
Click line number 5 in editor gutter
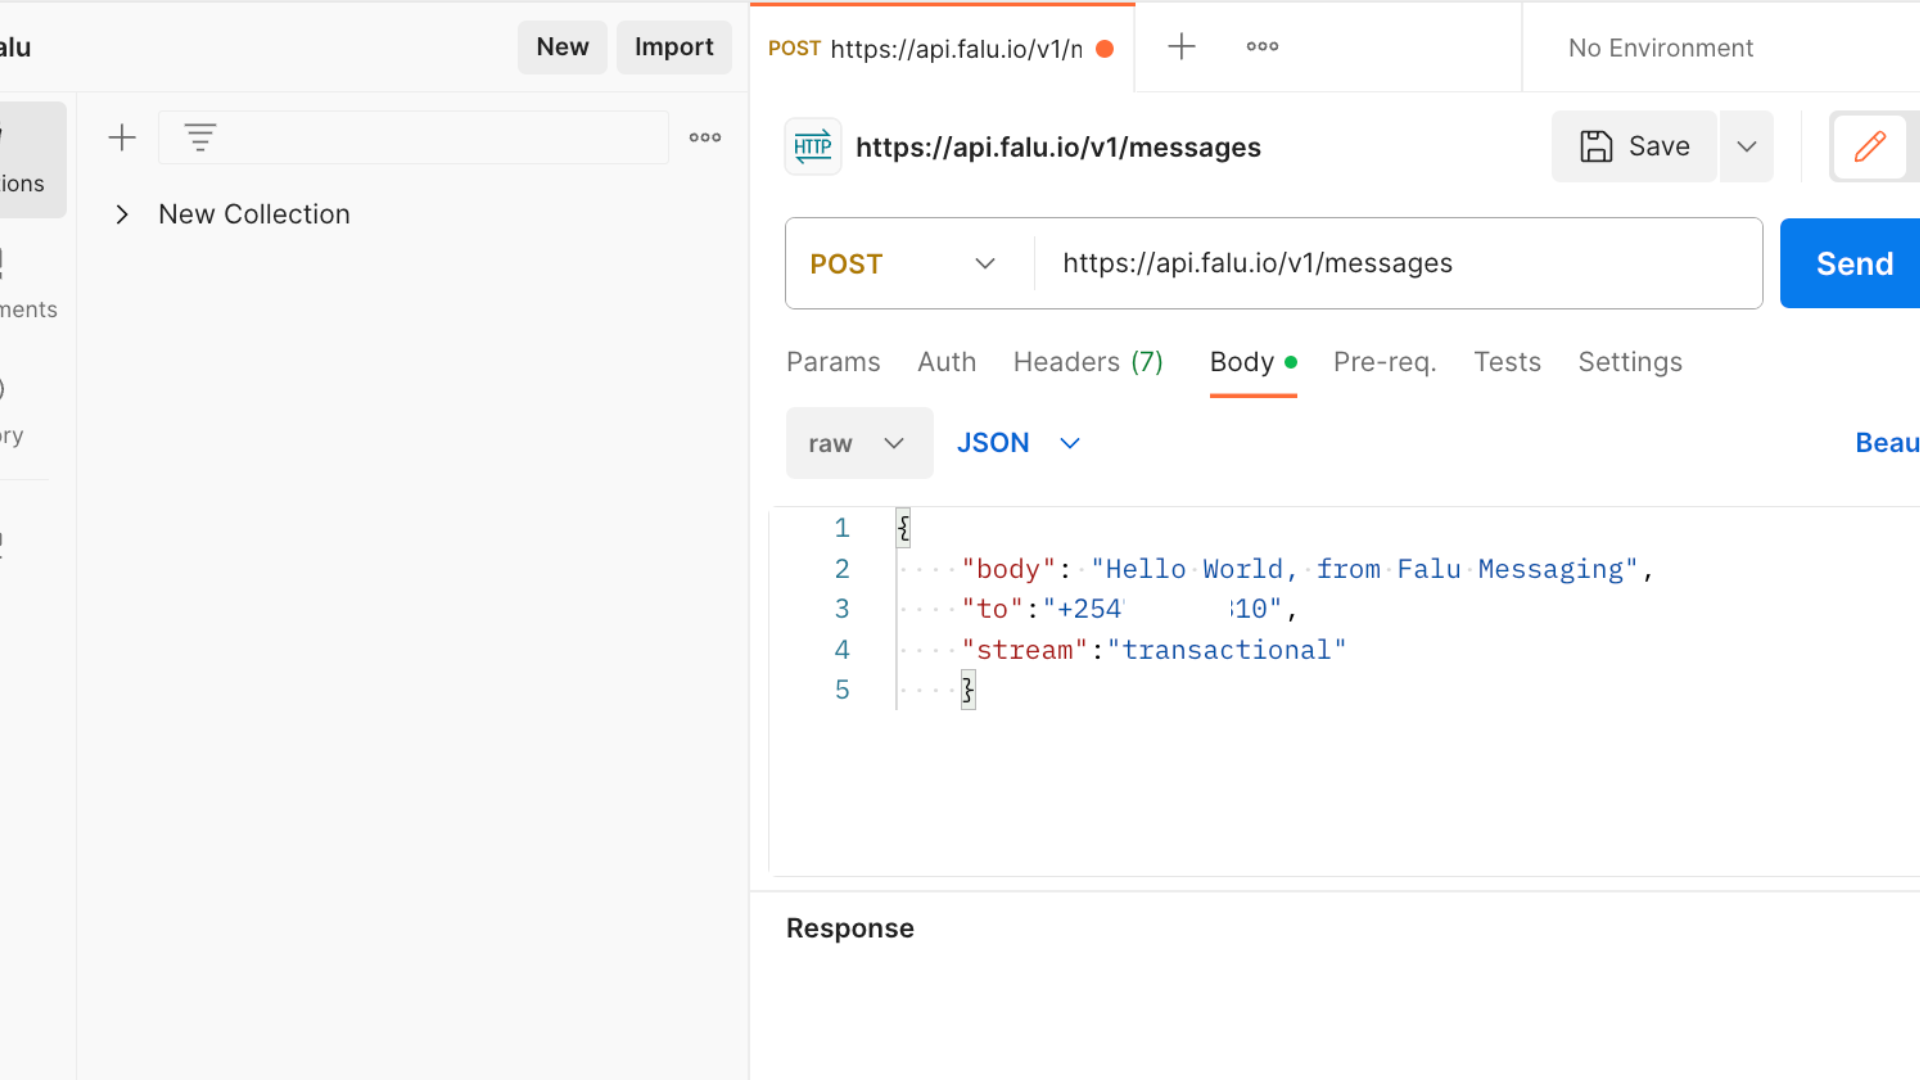click(x=842, y=690)
